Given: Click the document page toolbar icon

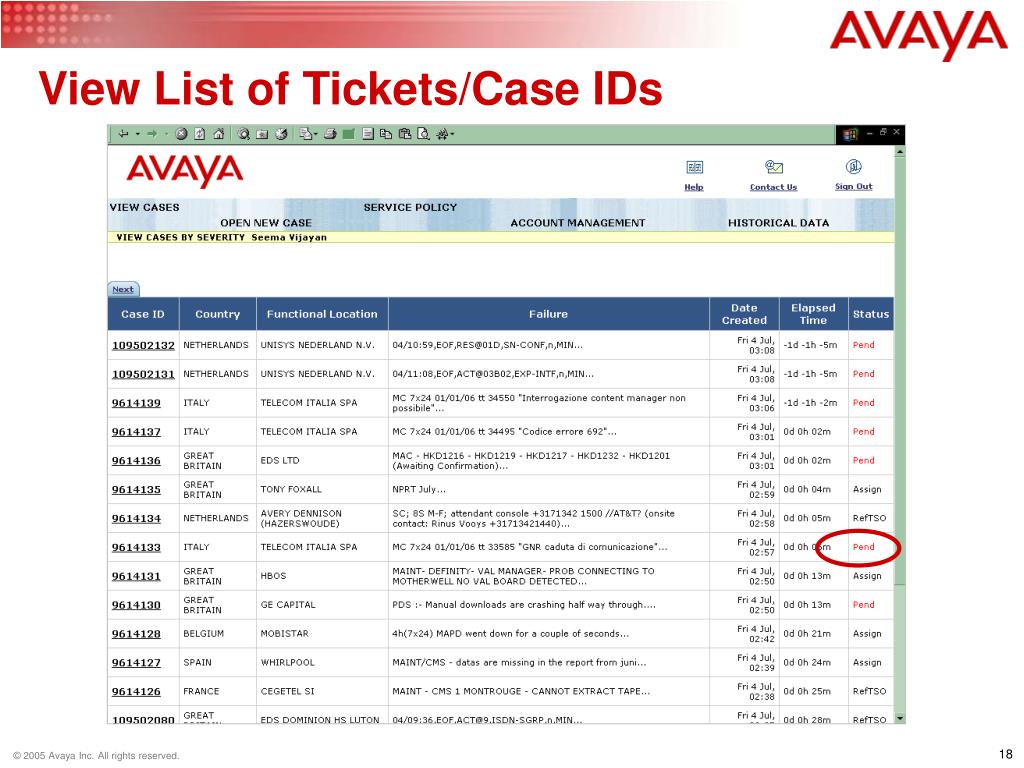Looking at the screenshot, I should coord(368,134).
